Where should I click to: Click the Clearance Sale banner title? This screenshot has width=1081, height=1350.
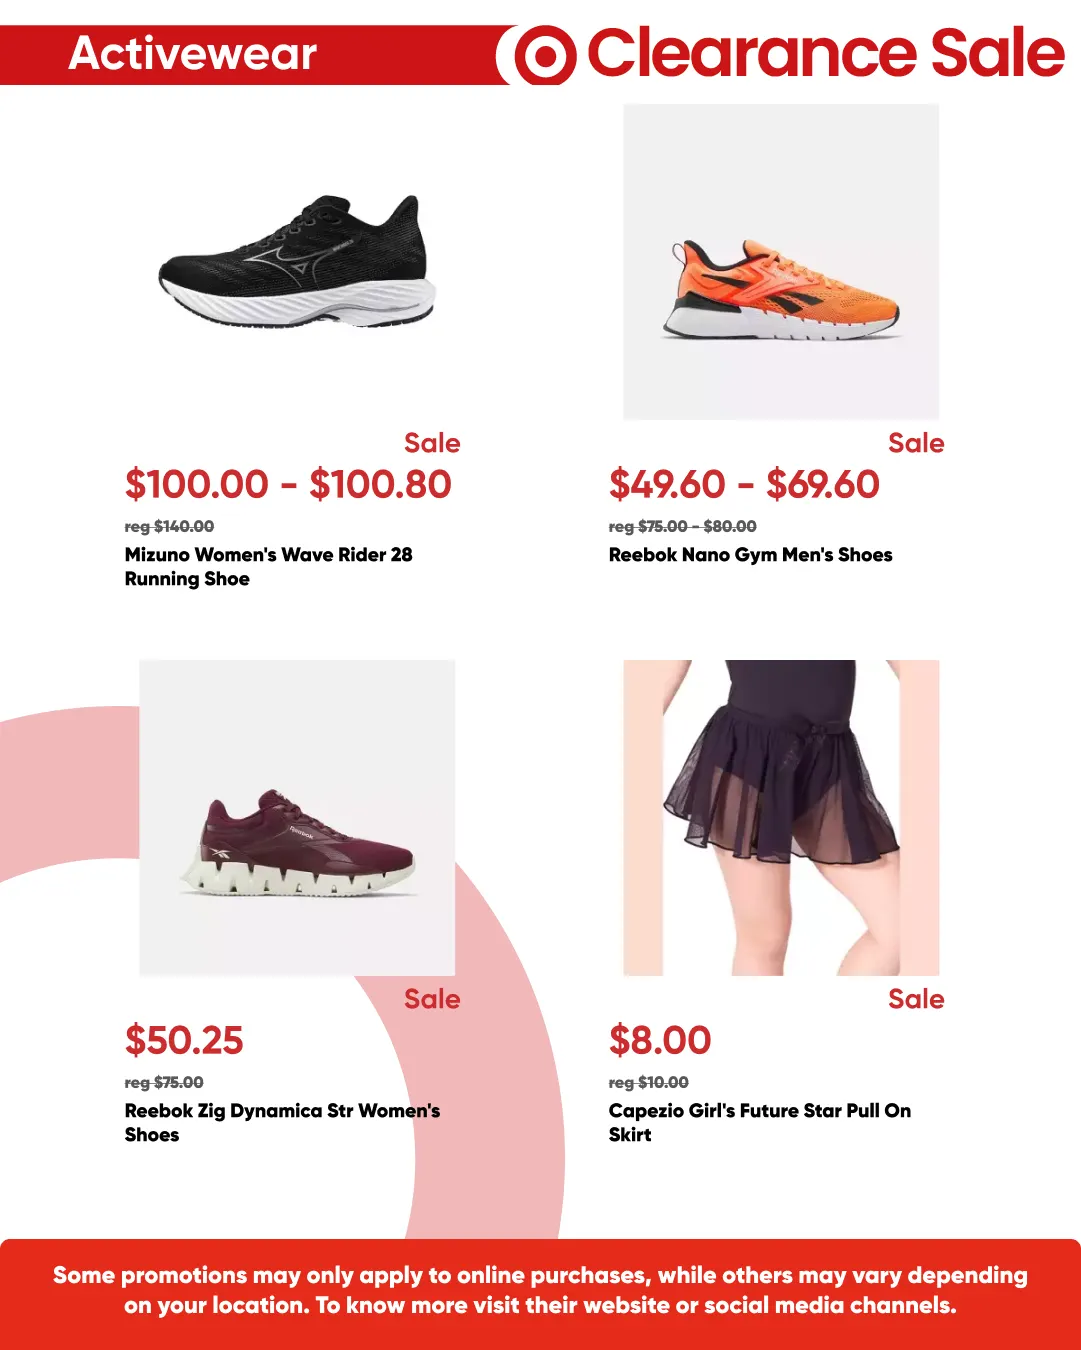(825, 54)
